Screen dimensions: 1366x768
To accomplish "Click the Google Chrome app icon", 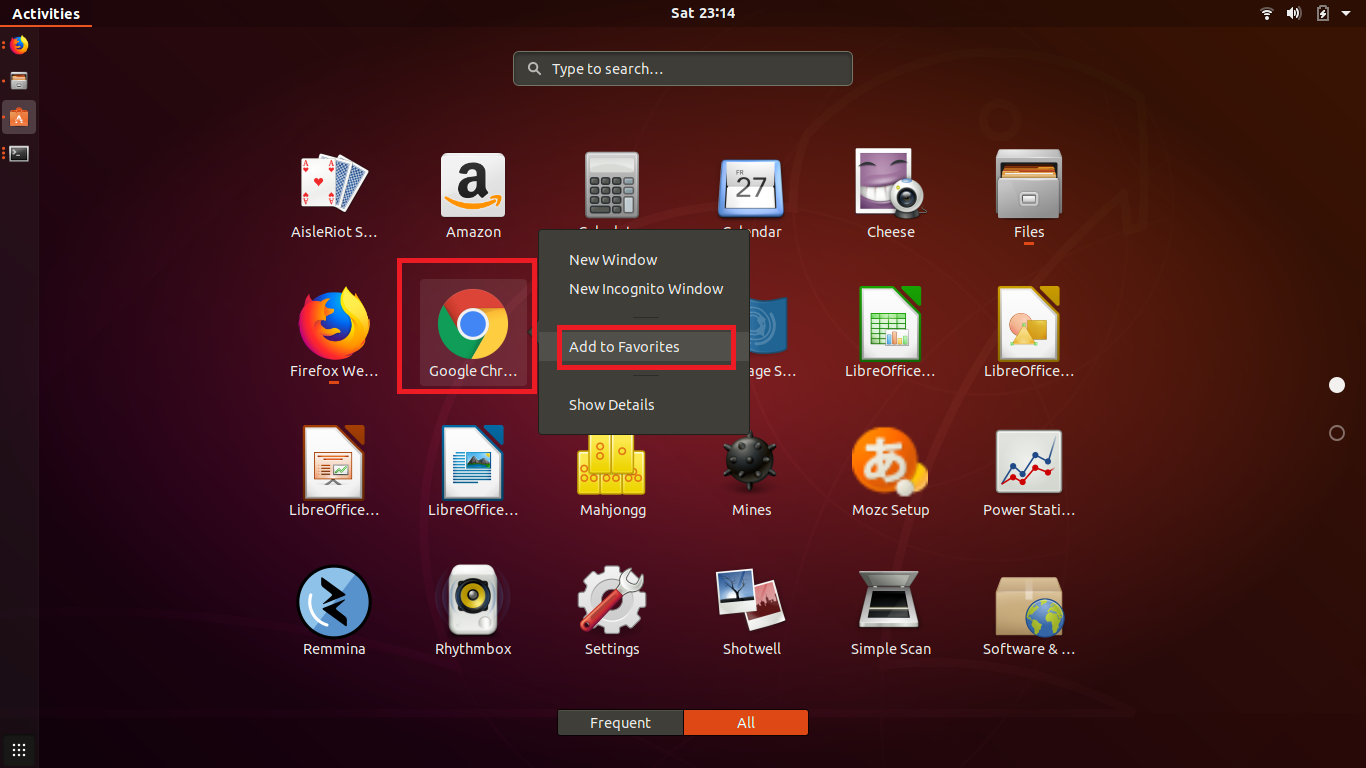I will coord(473,324).
